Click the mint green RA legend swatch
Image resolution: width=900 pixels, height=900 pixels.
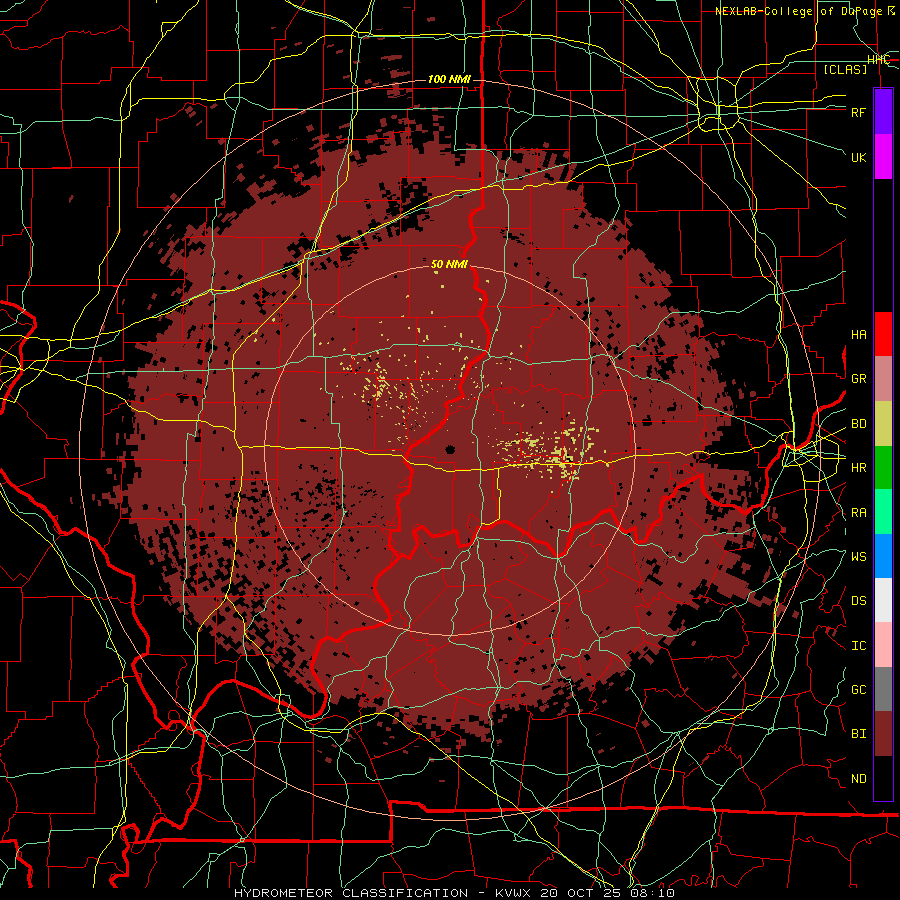coord(883,512)
